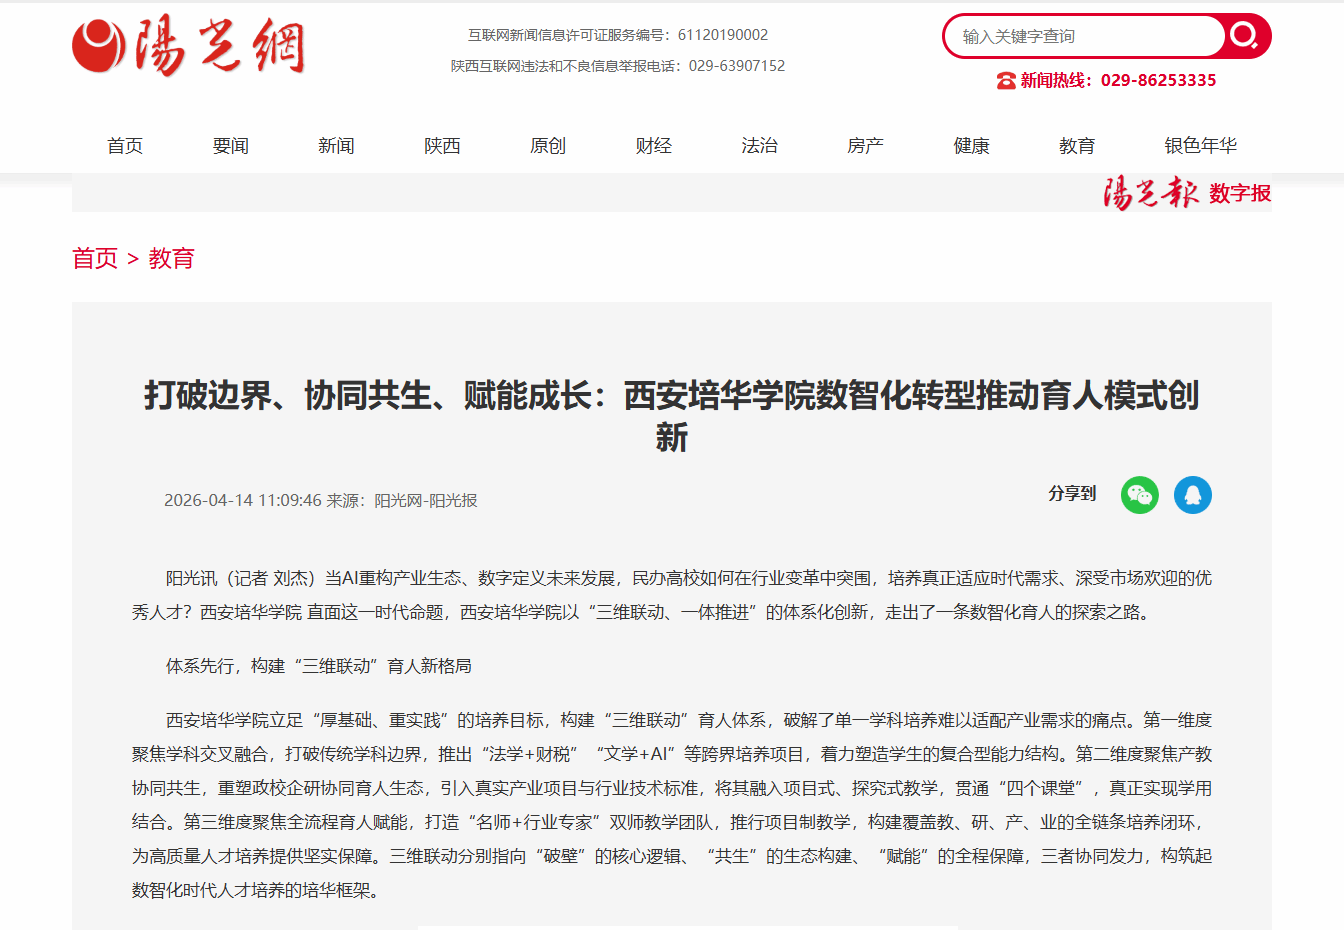Share article via WeChat icon
1344x930 pixels.
click(1139, 495)
